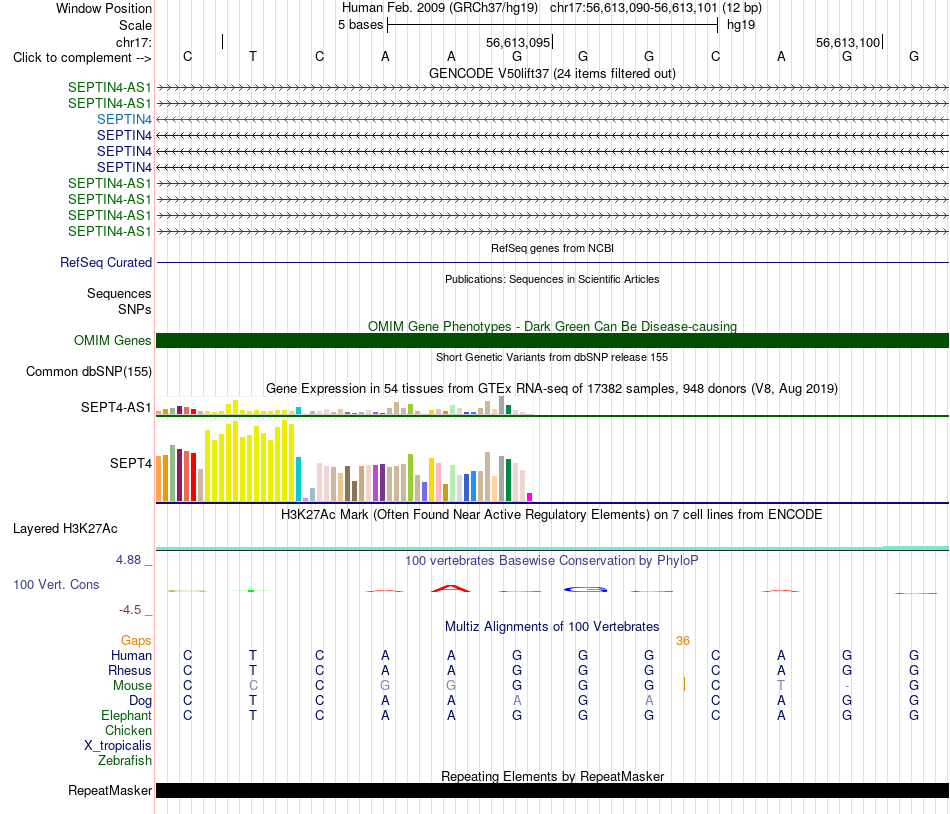
Task: Click the Common dbSNP(155) track label
Action: coord(89,371)
